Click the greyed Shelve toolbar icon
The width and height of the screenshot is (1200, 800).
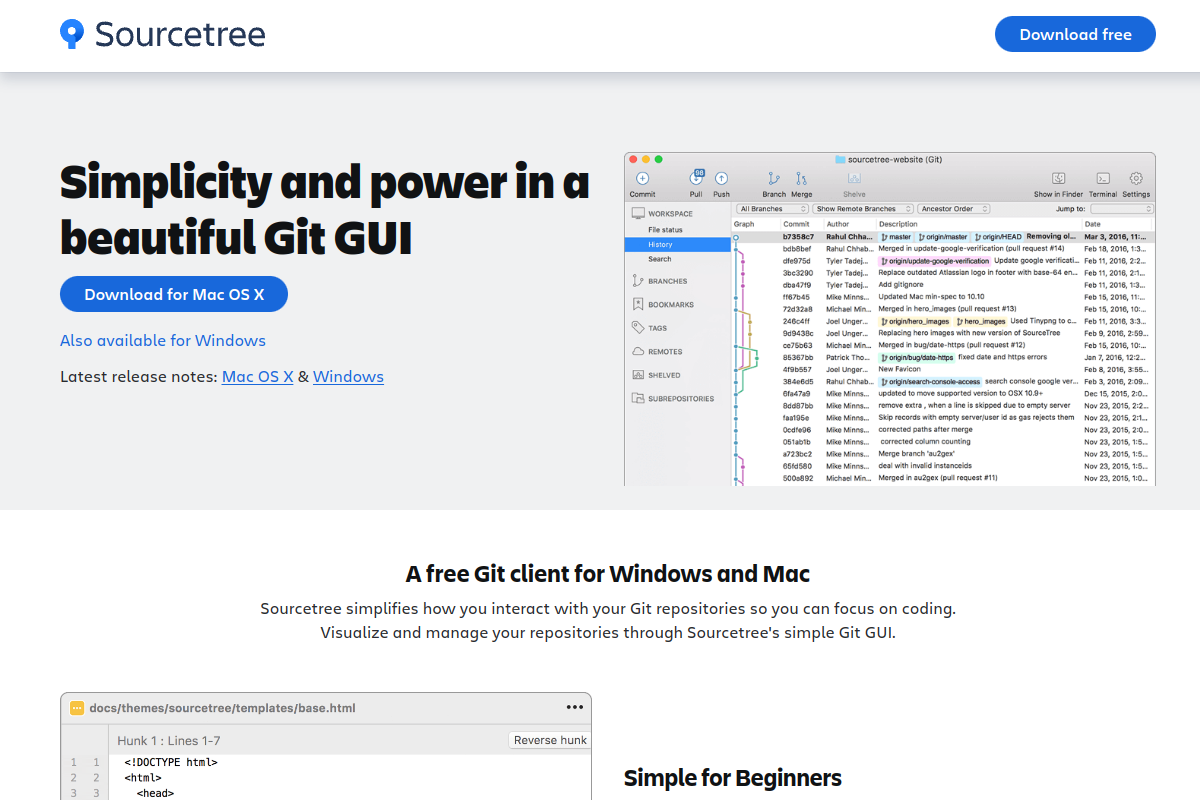(x=854, y=179)
